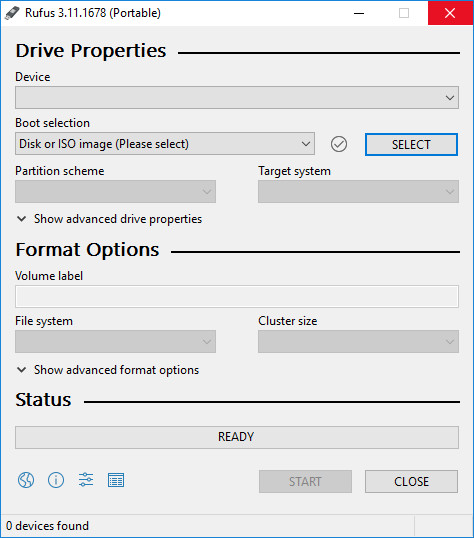The image size is (474, 538).
Task: Minimize the Rufus window
Action: [359, 13]
